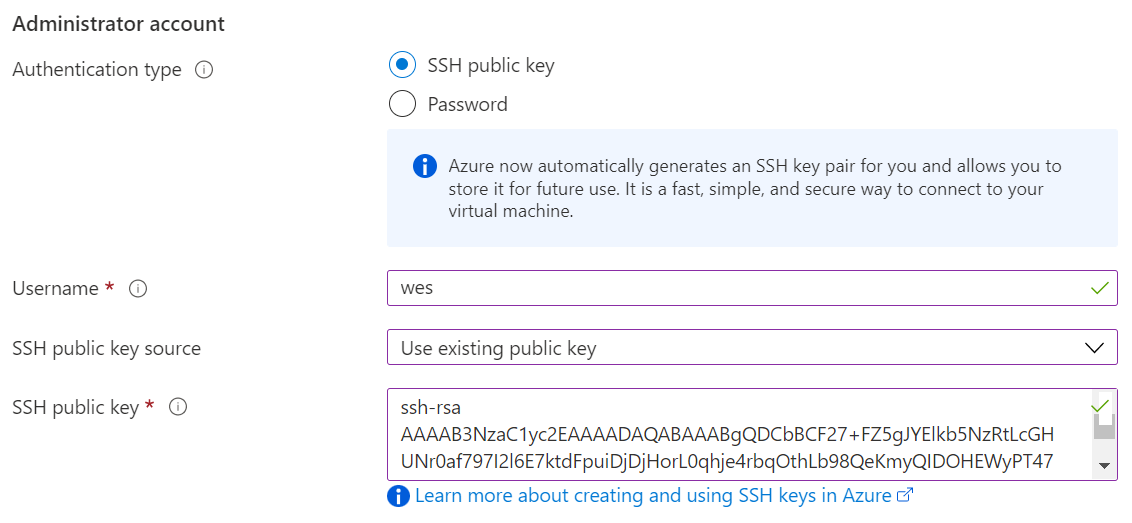The height and width of the screenshot is (523, 1132).
Task: Click the Azure SSH key pair information banner text
Action: [755, 188]
